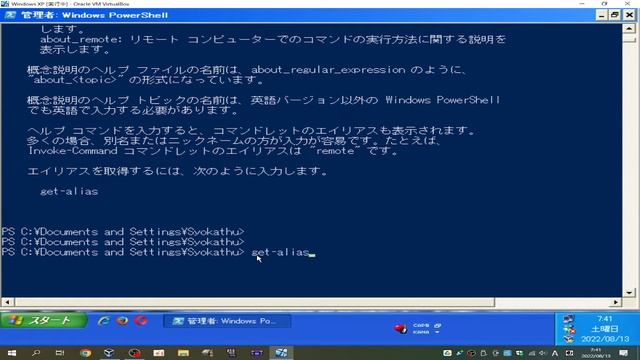Screen dimensions: 640x360
Task: Select the 管理者: Windows Po... taskbar button
Action: [x=227, y=321]
